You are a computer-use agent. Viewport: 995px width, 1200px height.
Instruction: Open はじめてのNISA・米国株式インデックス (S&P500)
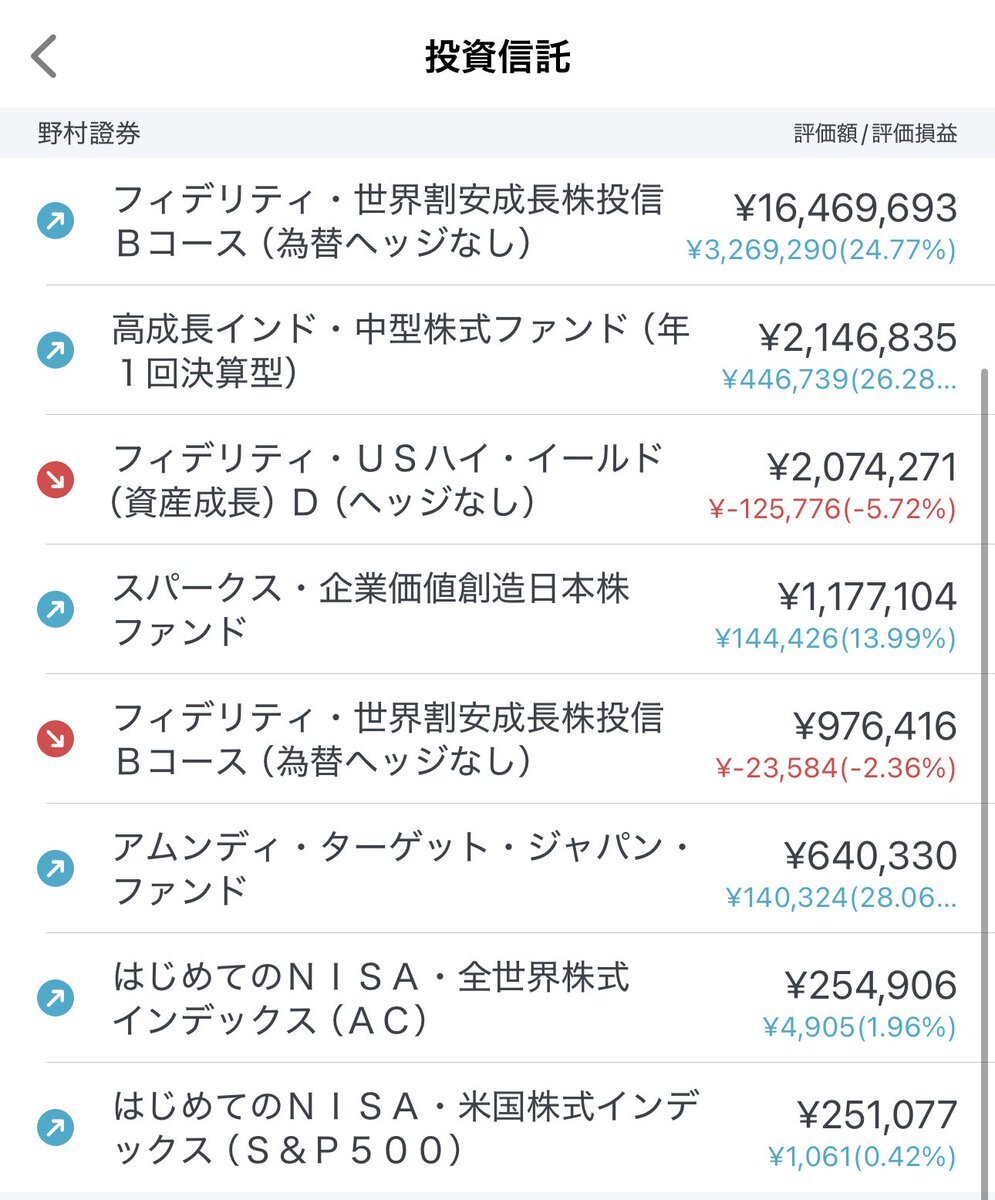pyautogui.click(x=497, y=1128)
